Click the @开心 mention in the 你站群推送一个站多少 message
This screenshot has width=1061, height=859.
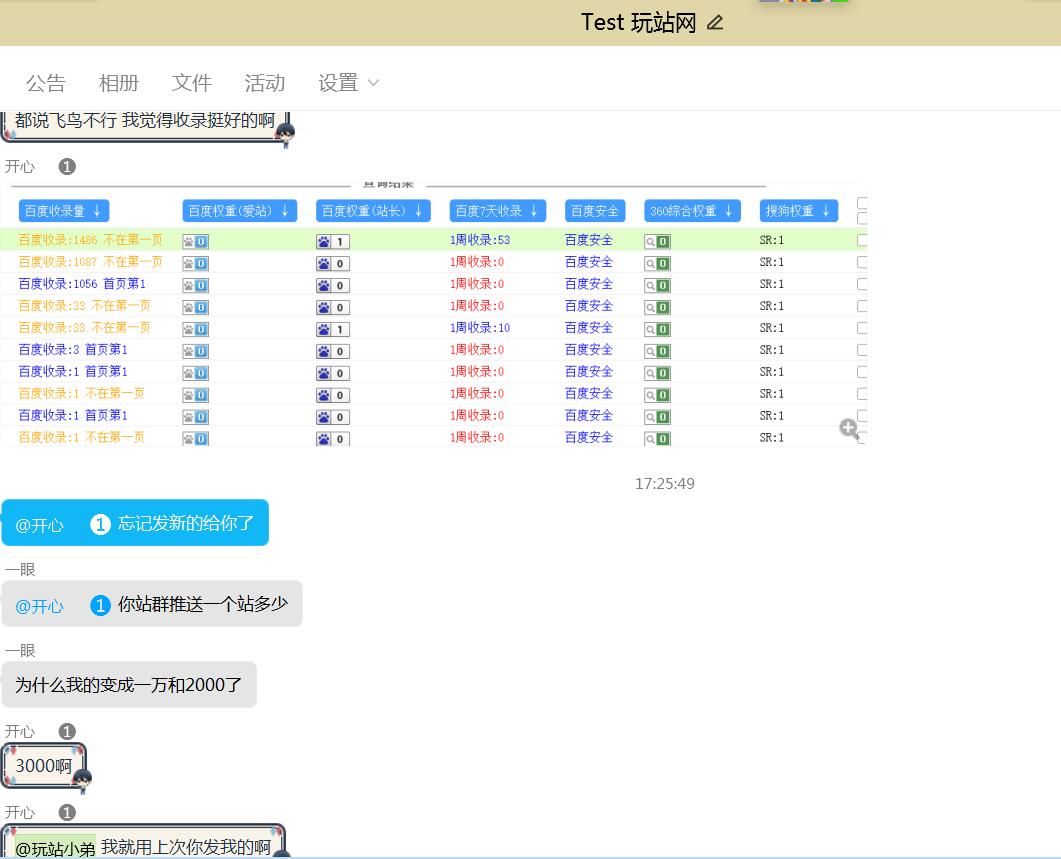point(39,606)
